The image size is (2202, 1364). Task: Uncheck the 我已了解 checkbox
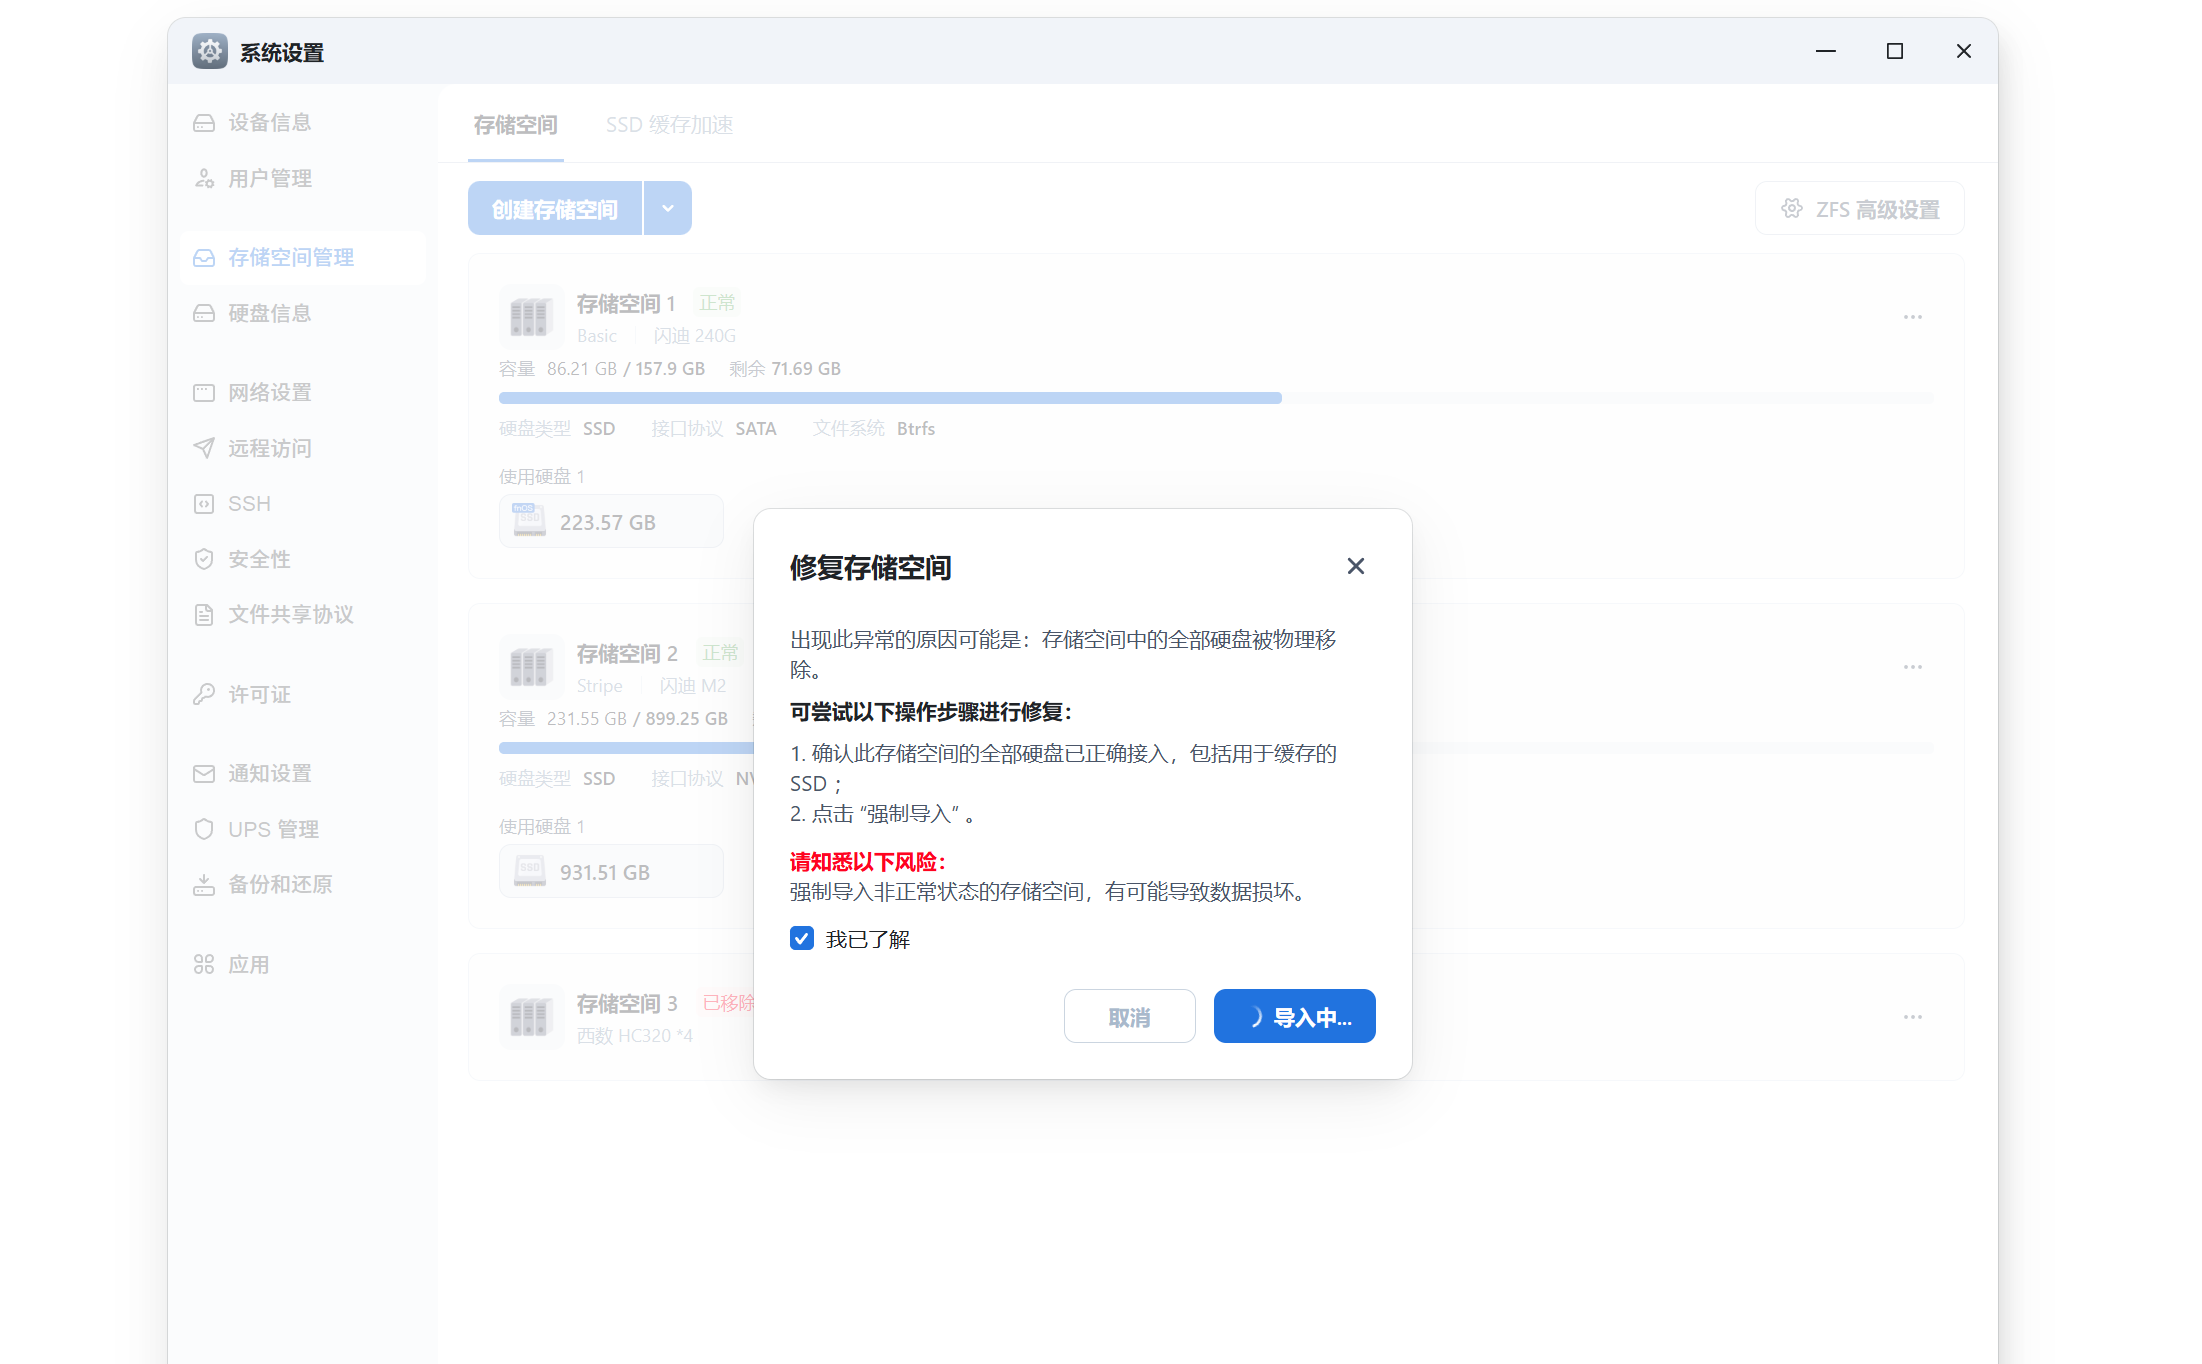click(x=801, y=938)
